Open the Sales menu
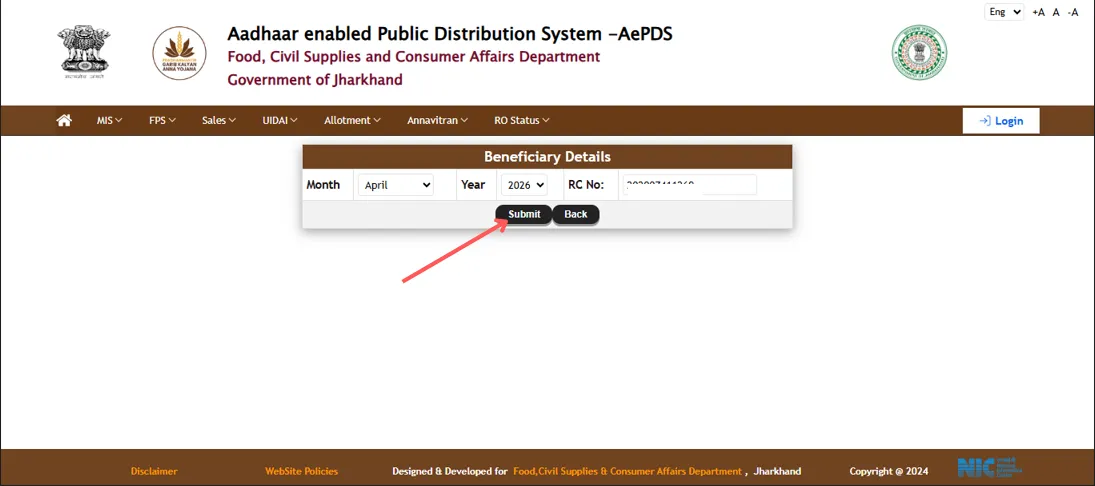Image resolution: width=1095 pixels, height=486 pixels. [x=218, y=120]
